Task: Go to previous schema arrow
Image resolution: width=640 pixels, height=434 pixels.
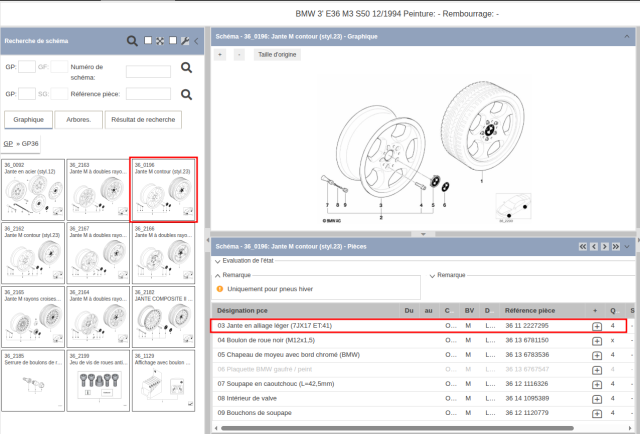Action: coord(594,247)
